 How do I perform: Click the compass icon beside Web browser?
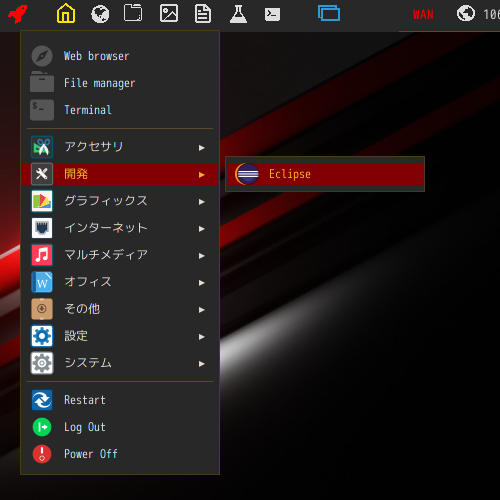[42, 56]
